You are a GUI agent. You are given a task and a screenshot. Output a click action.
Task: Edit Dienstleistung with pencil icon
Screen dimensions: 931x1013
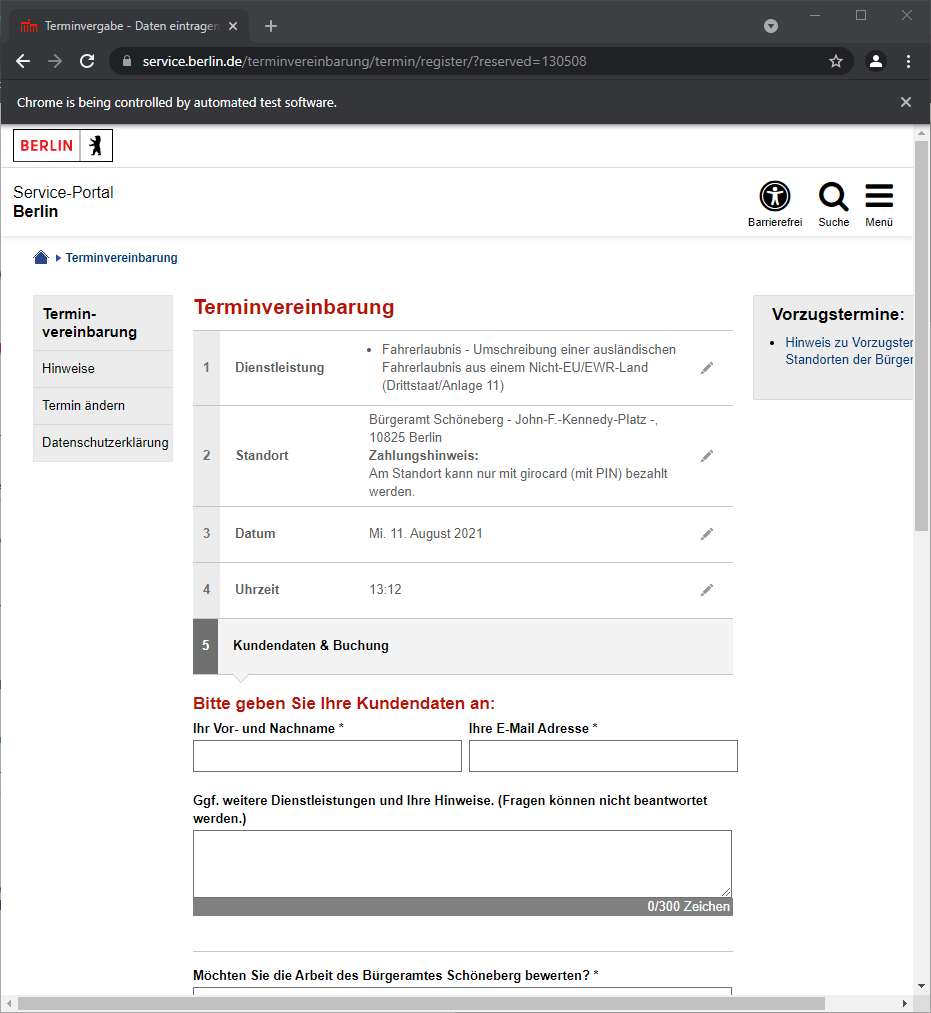pos(707,368)
